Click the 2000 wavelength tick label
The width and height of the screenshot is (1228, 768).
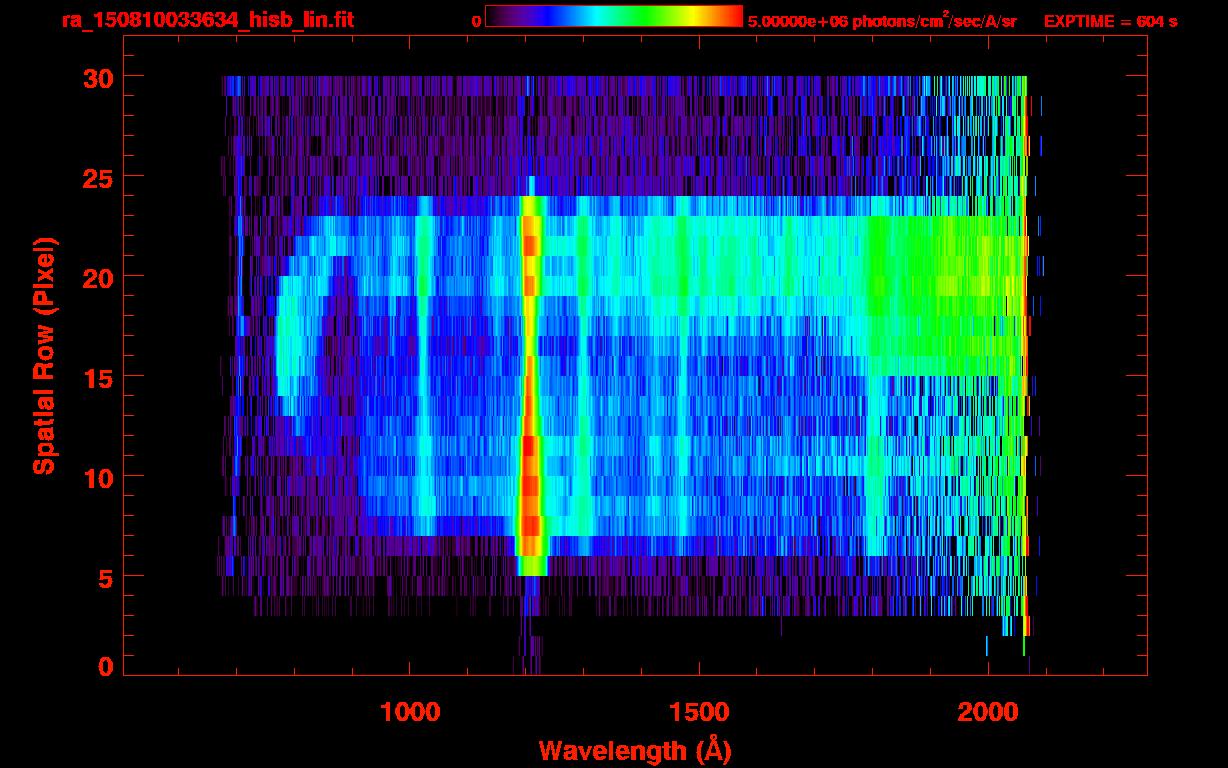tap(988, 712)
